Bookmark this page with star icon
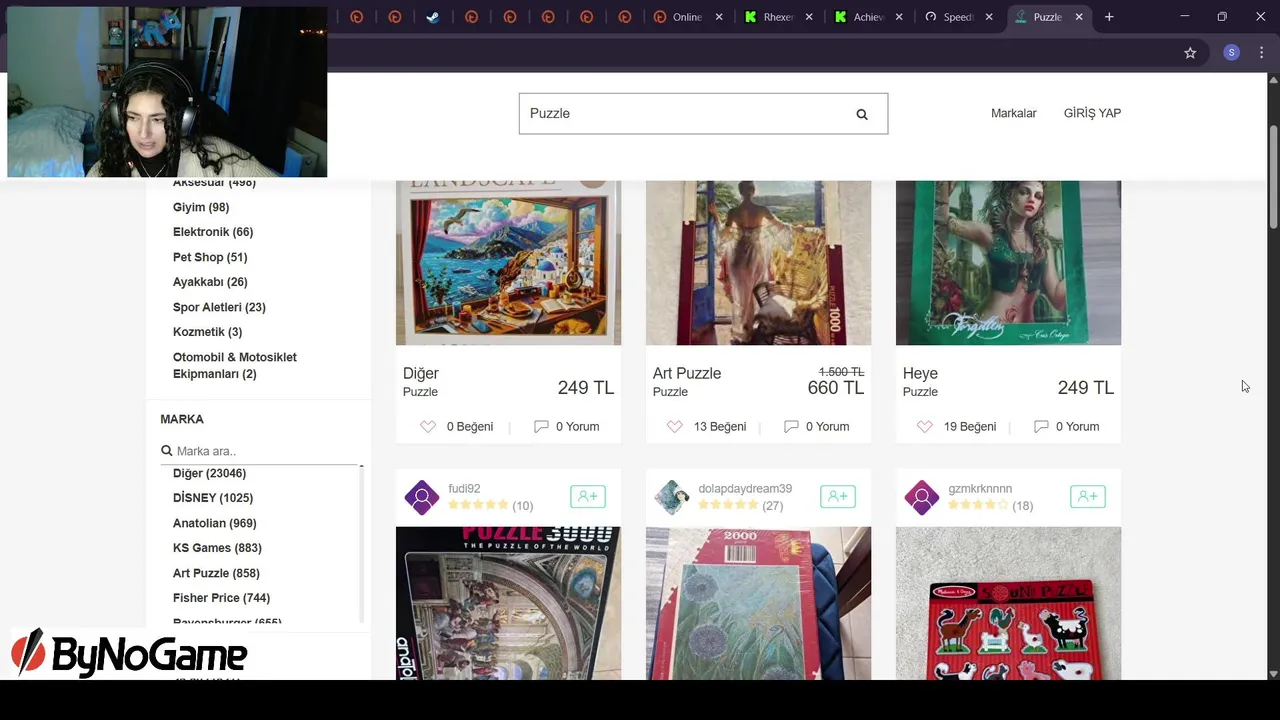The width and height of the screenshot is (1280, 720). 1190,53
